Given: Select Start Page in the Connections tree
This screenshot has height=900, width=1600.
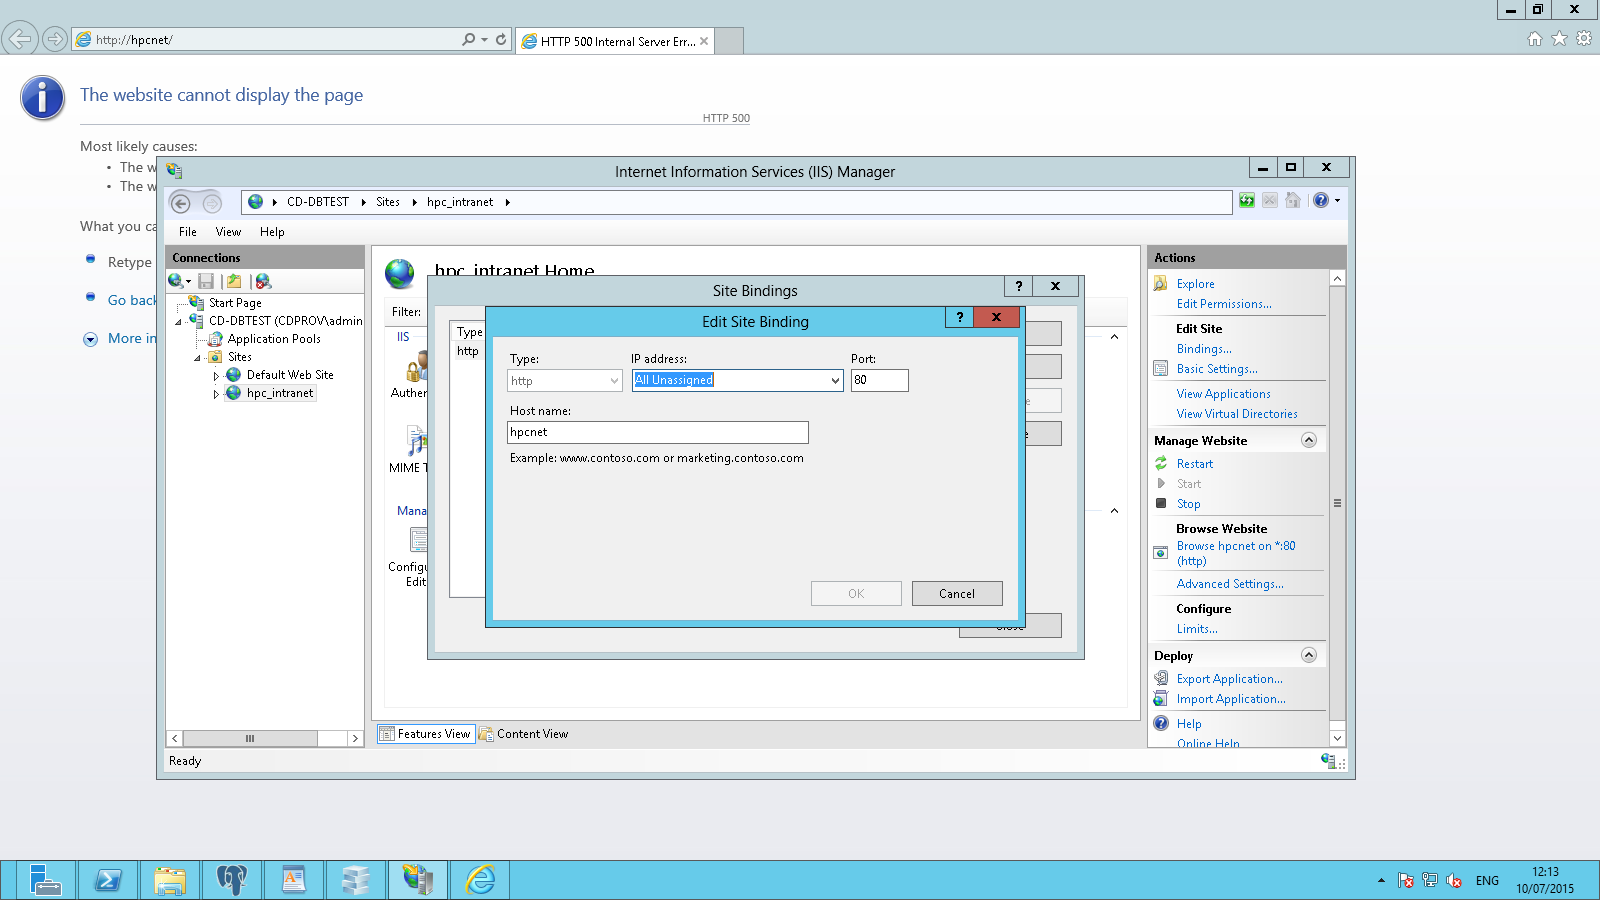Looking at the screenshot, I should (x=235, y=303).
